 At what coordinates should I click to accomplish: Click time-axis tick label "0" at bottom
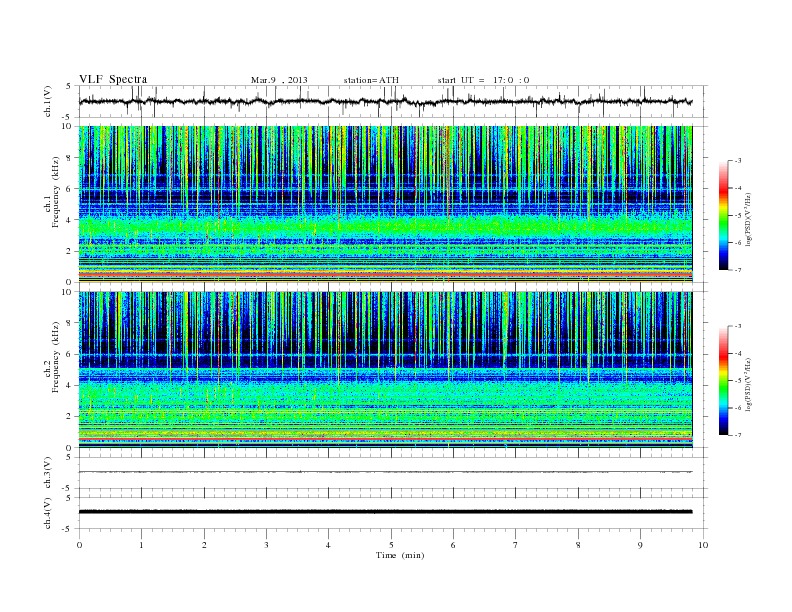(x=79, y=545)
